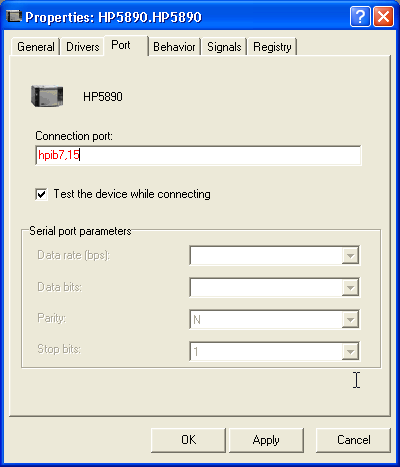Open the Signals tab
Image resolution: width=400 pixels, height=467 pixels.
[x=224, y=47]
